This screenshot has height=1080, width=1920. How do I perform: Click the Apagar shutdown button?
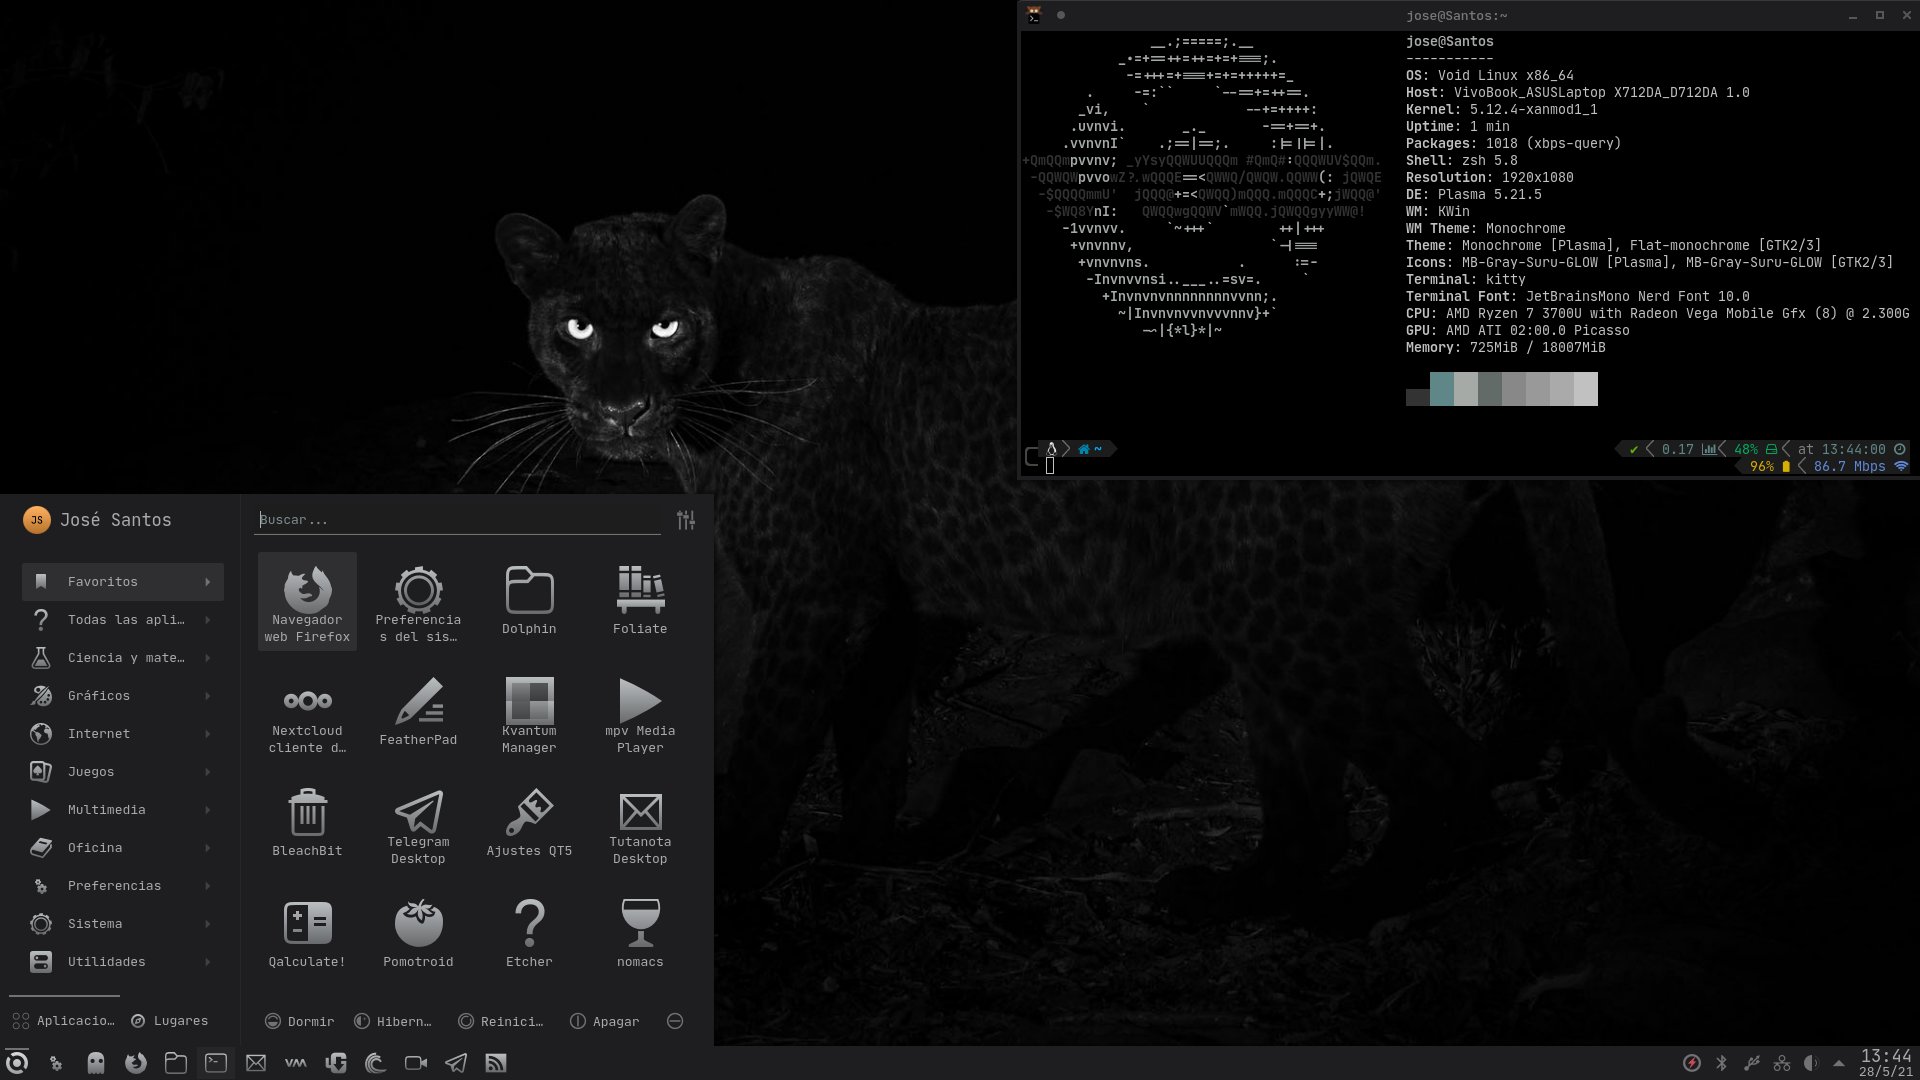604,1021
